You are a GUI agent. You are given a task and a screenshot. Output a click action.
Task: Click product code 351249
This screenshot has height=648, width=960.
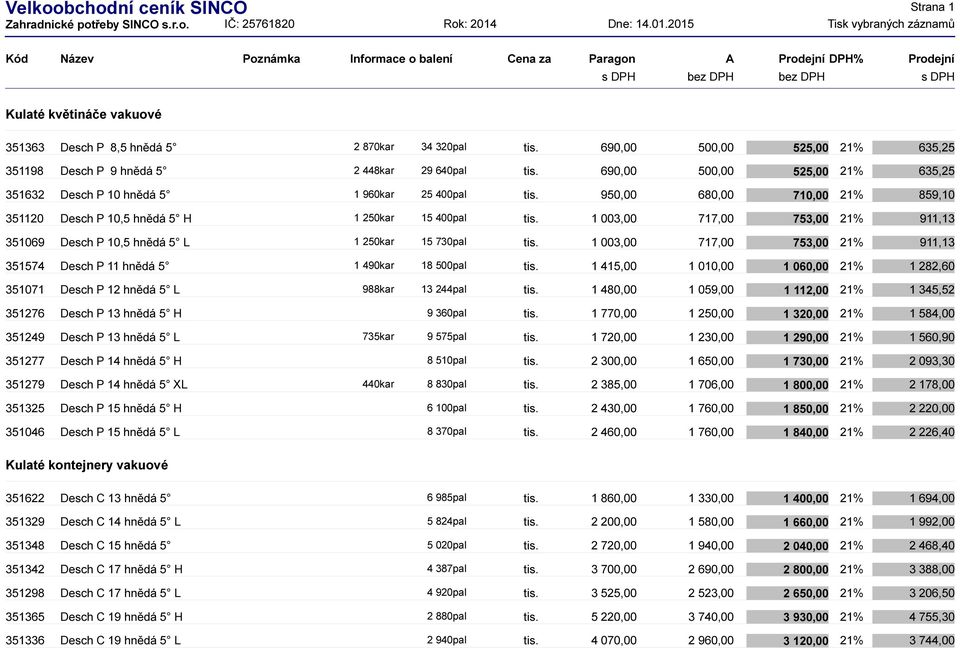pyautogui.click(x=25, y=337)
